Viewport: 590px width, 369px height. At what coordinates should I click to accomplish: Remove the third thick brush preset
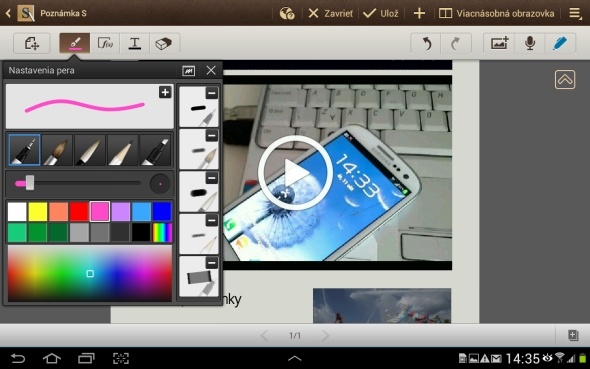point(212,178)
